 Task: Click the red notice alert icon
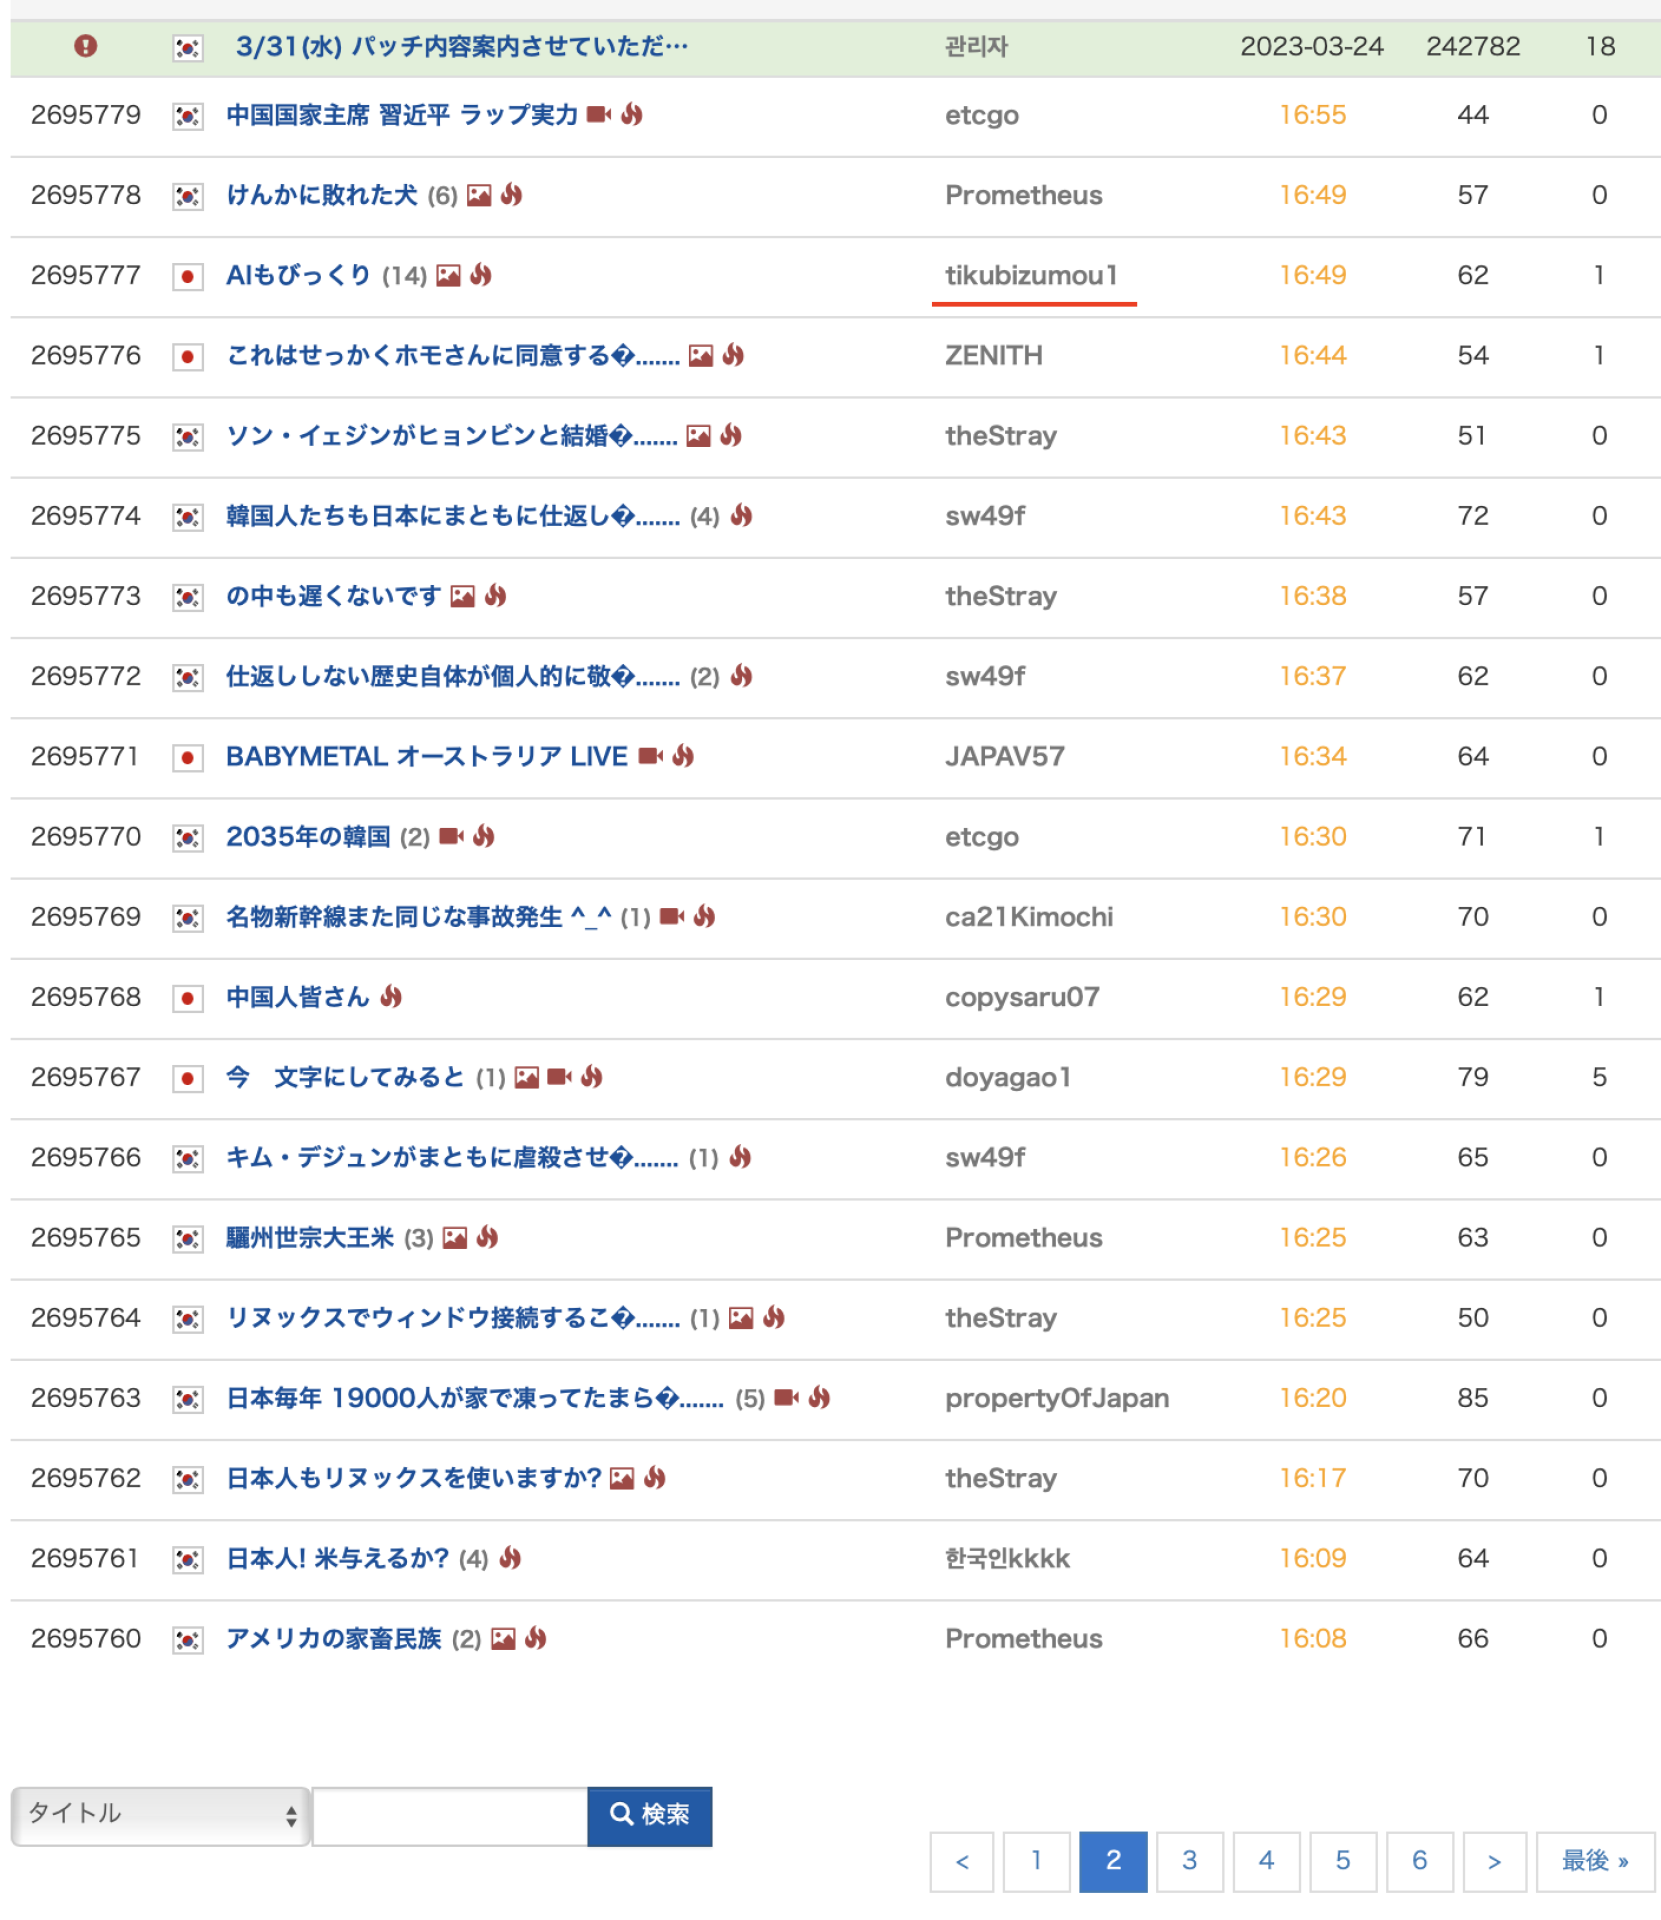[86, 46]
